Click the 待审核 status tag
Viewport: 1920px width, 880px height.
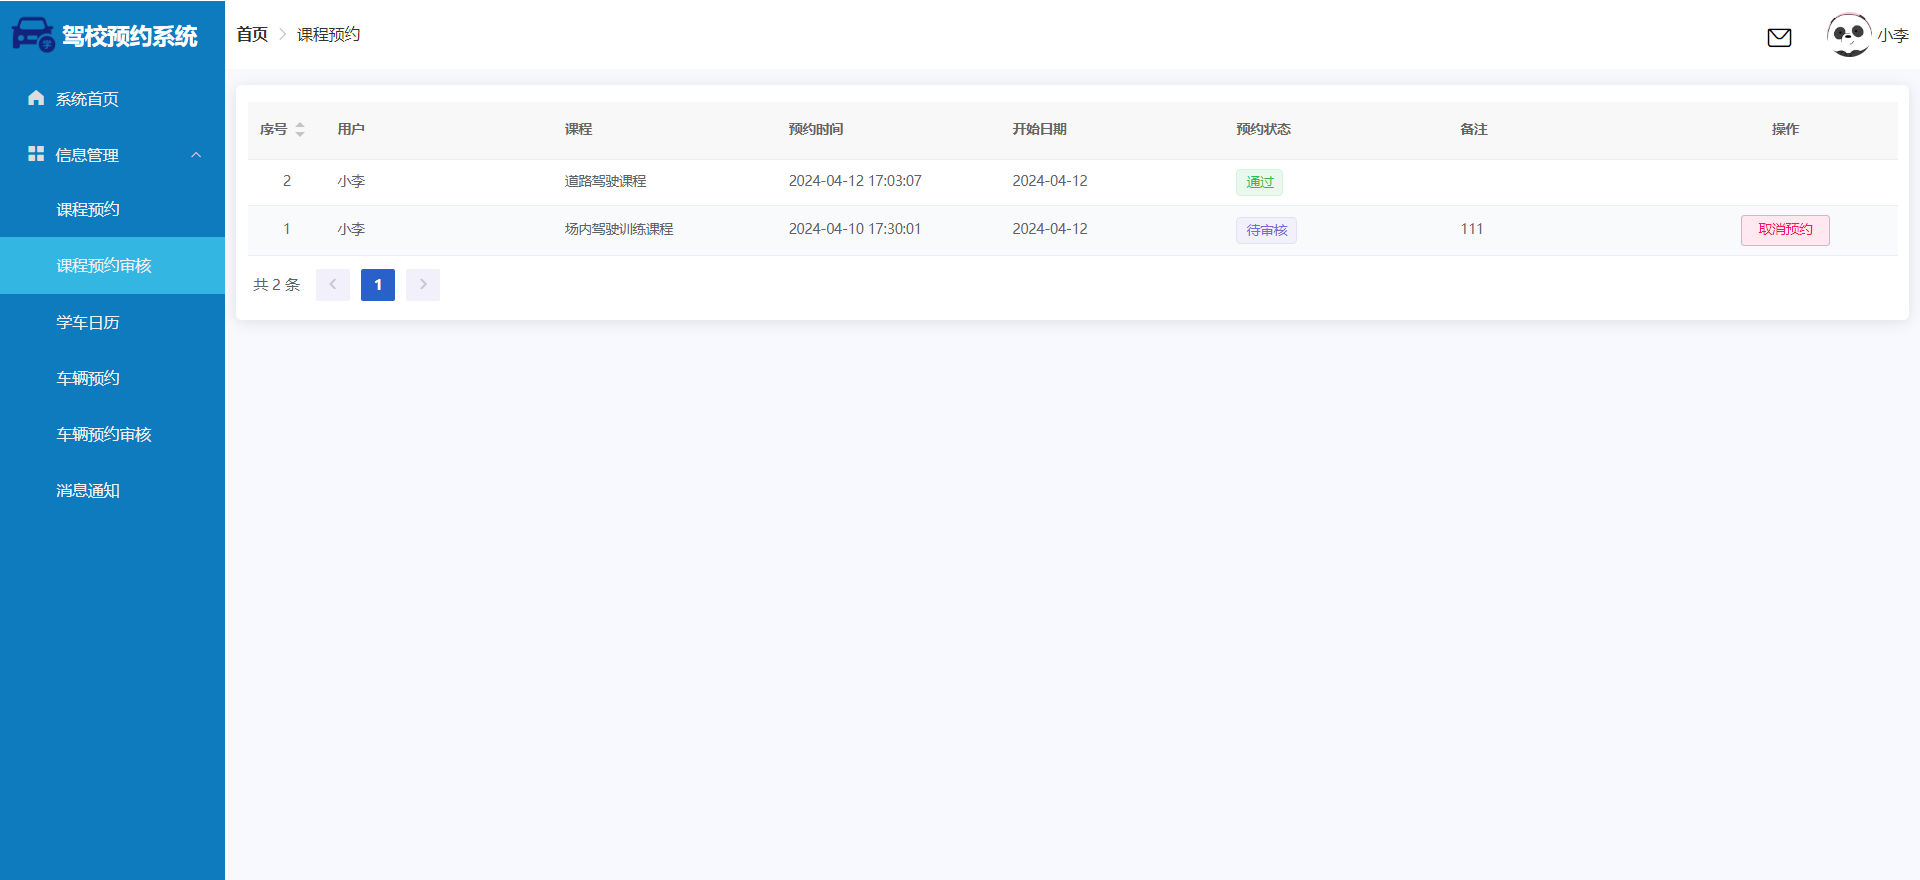click(x=1266, y=230)
